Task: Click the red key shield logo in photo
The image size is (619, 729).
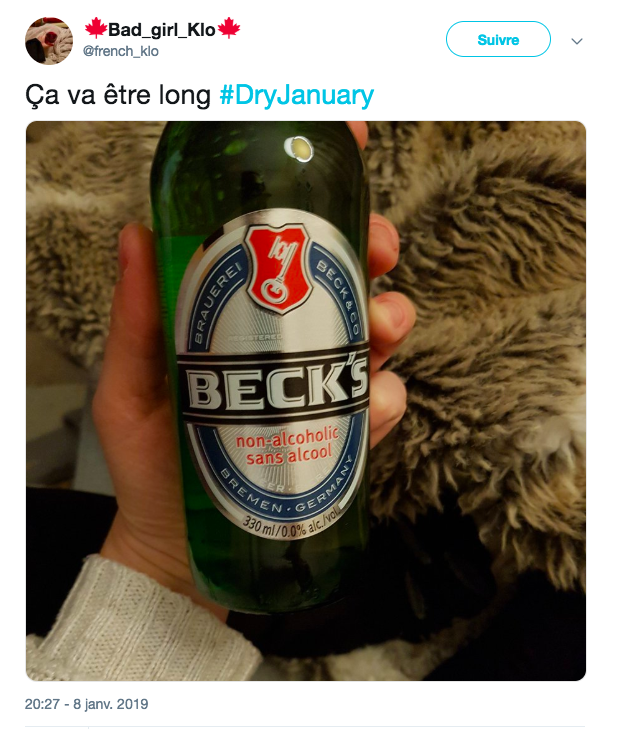Action: 278,269
